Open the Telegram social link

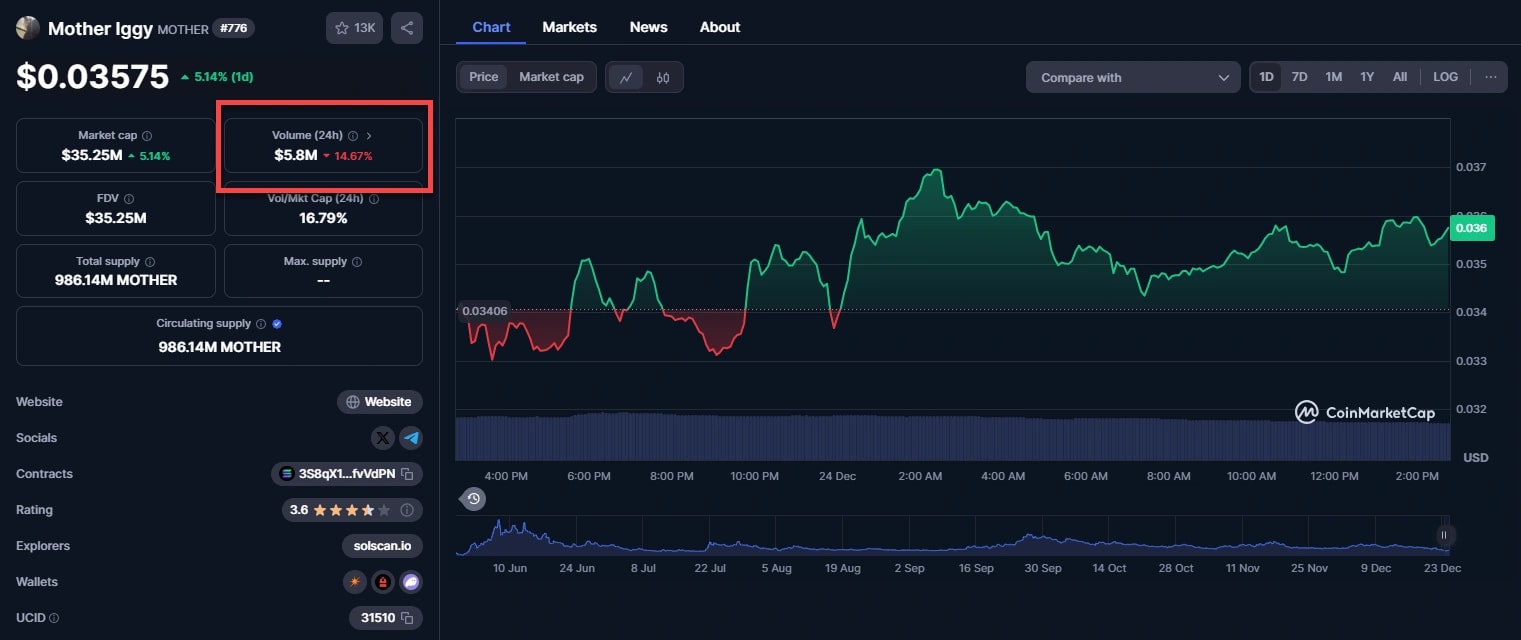coord(411,438)
